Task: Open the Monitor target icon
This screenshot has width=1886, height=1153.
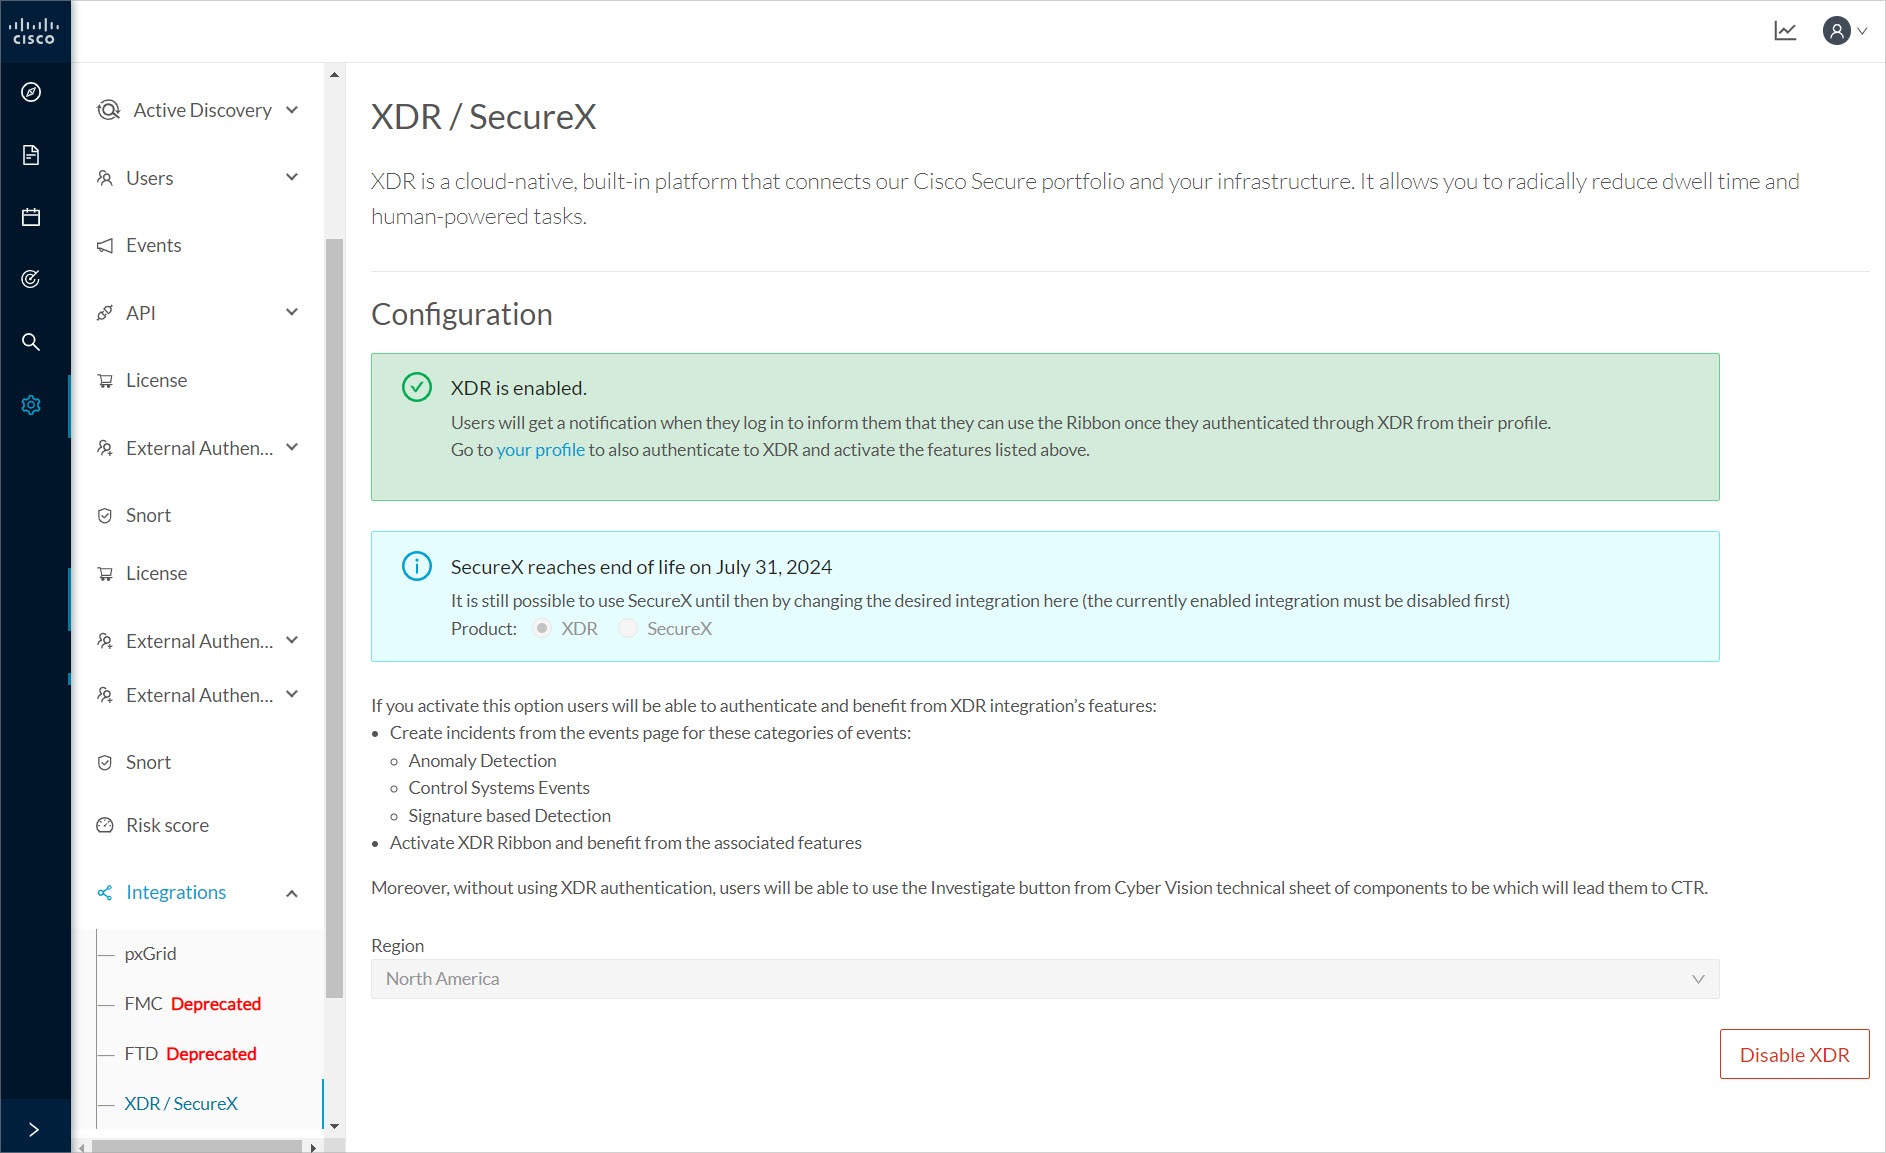Action: [31, 279]
